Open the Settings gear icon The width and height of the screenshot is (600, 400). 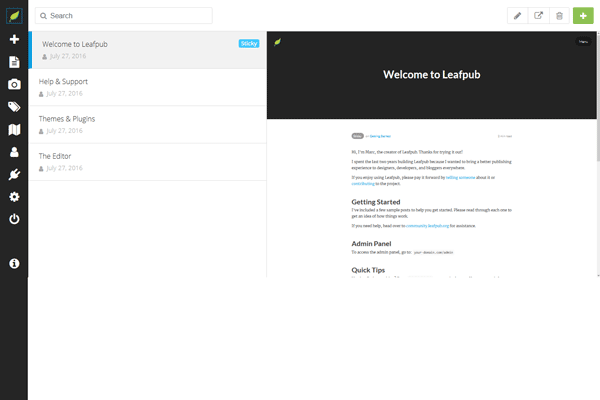pos(14,197)
